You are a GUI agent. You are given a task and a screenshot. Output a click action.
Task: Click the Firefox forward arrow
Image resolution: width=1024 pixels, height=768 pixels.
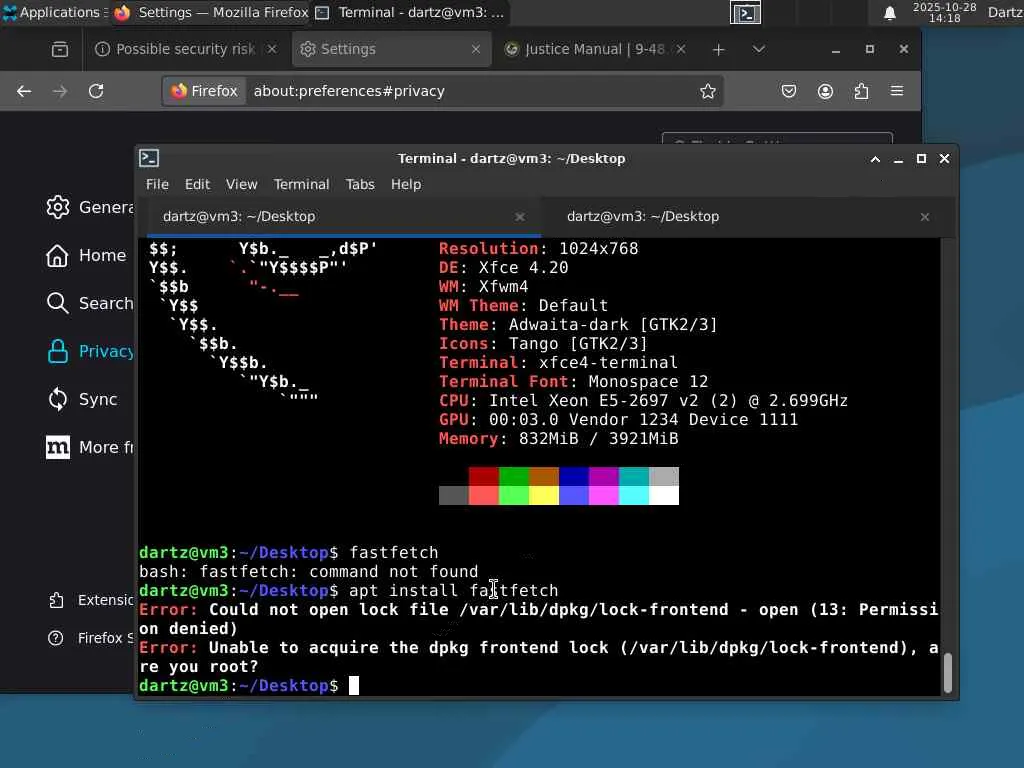pos(60,91)
